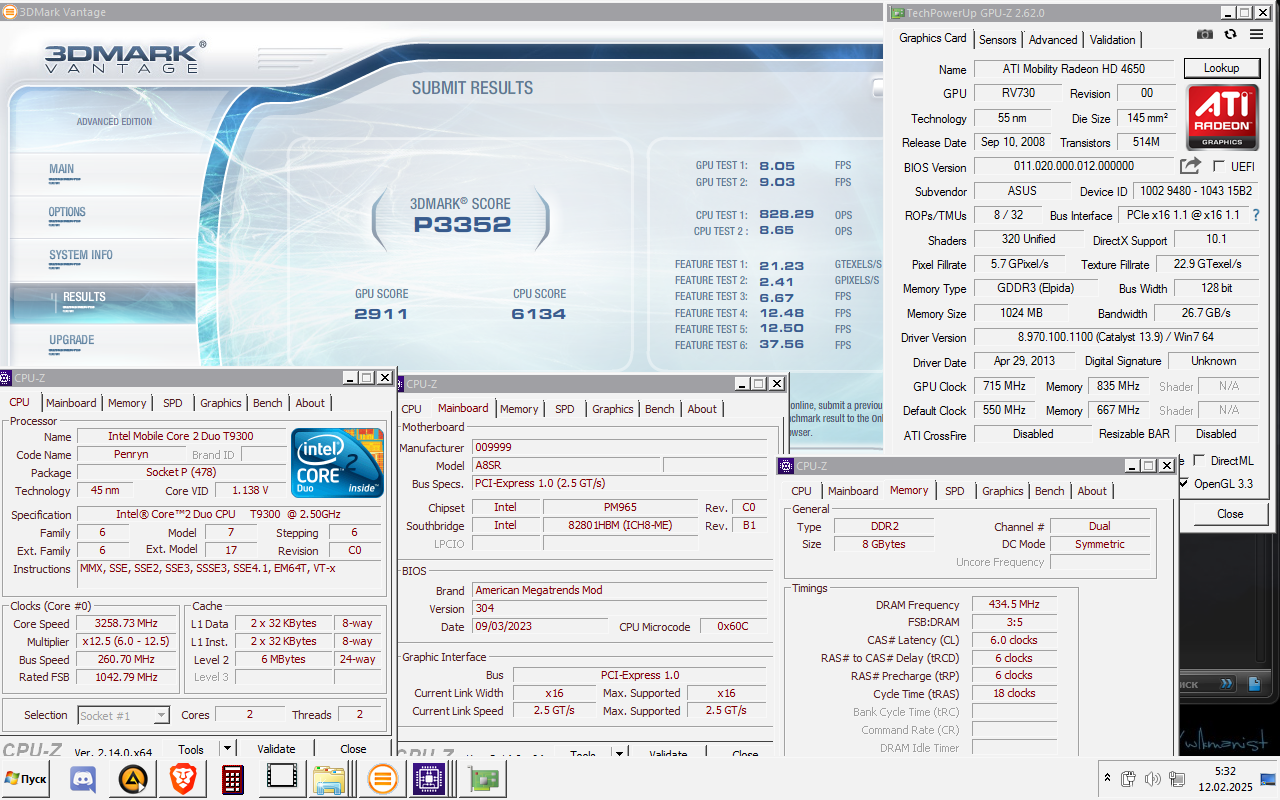Click the Driver Version field in GPU-Z
Screen dimensions: 1280x800
1115,338
